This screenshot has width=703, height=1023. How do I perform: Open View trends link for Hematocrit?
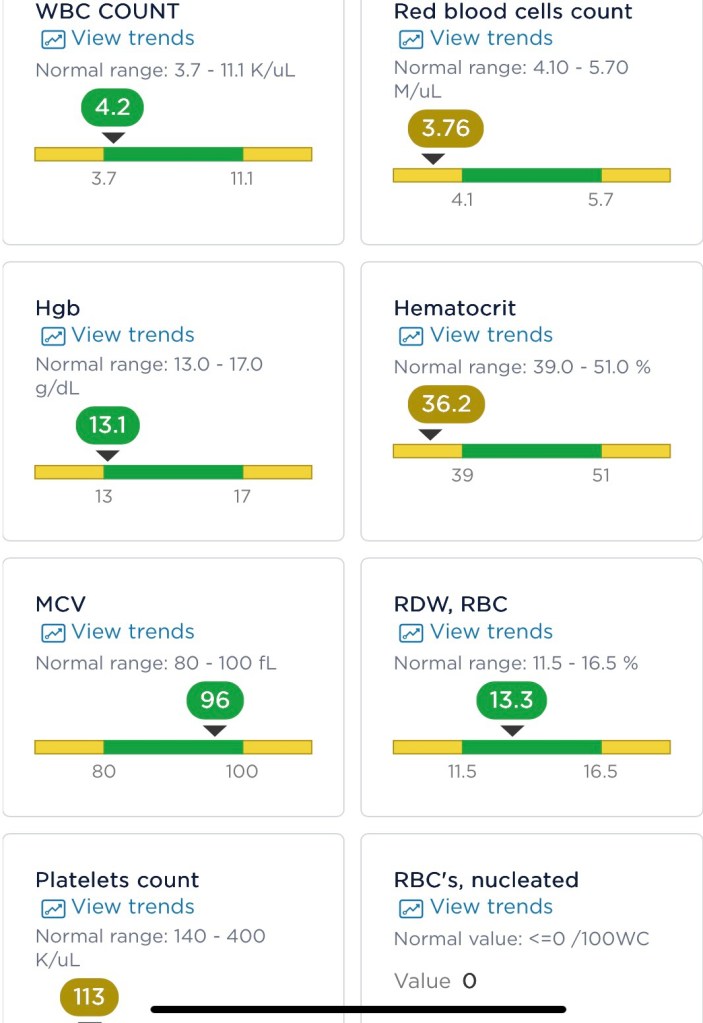click(x=491, y=336)
